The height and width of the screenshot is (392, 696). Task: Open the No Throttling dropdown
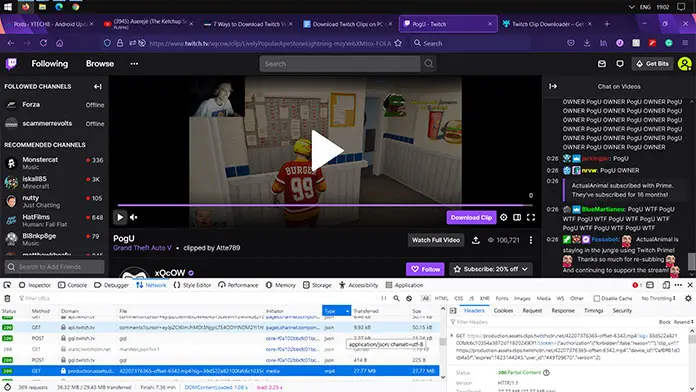[x=658, y=298]
